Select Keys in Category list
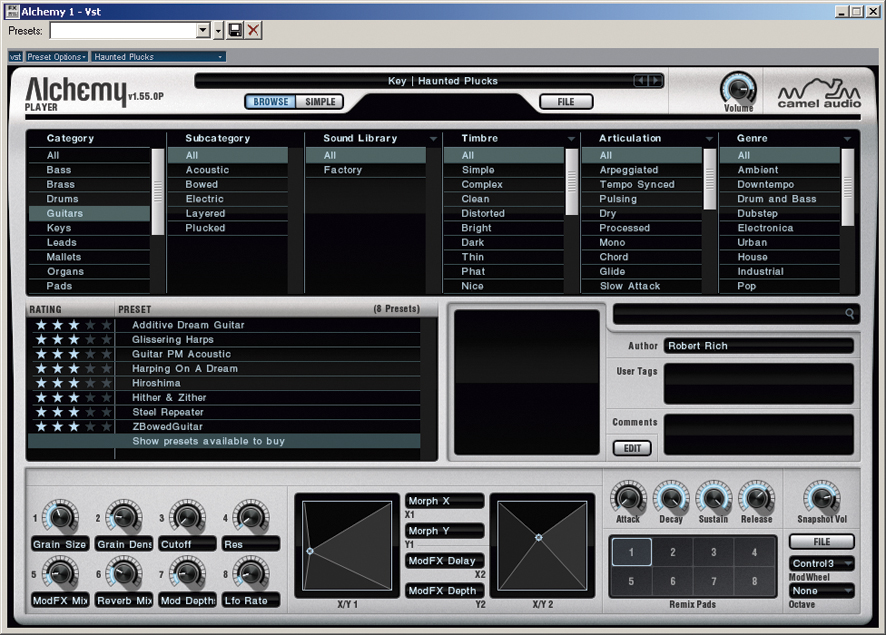This screenshot has width=886, height=635. 89,228
